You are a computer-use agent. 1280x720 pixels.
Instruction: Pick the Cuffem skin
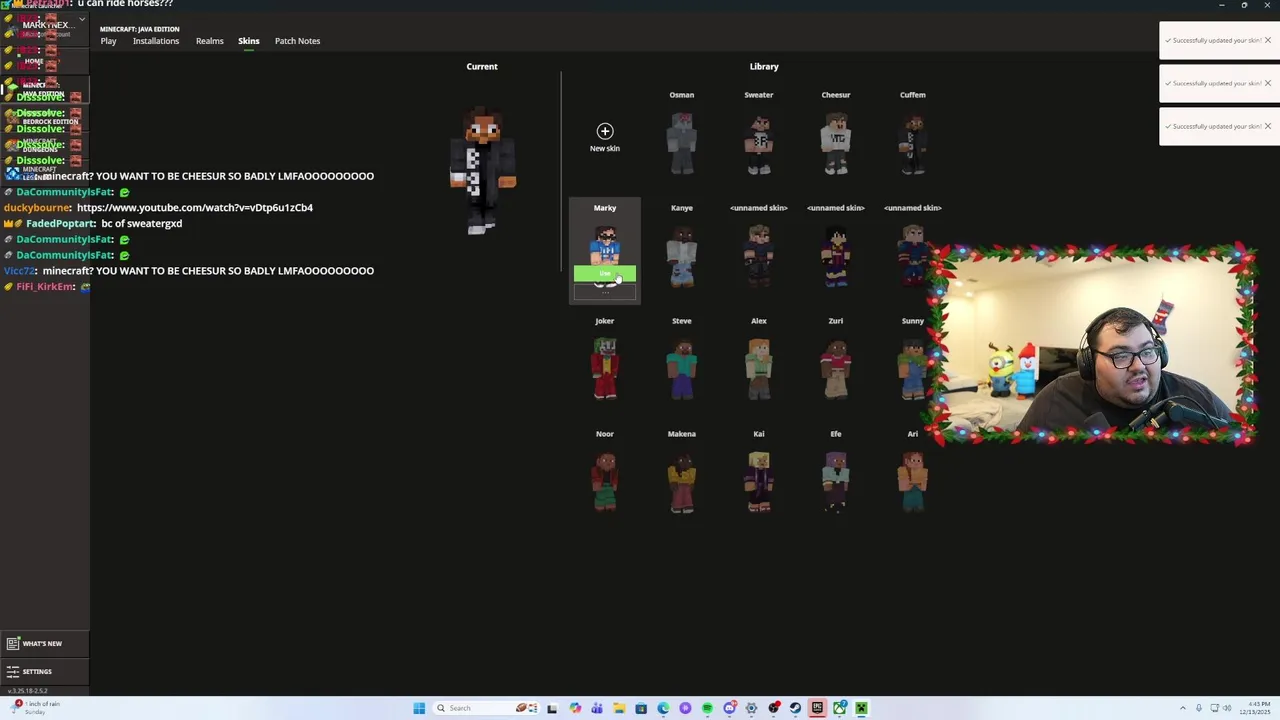coord(913,143)
